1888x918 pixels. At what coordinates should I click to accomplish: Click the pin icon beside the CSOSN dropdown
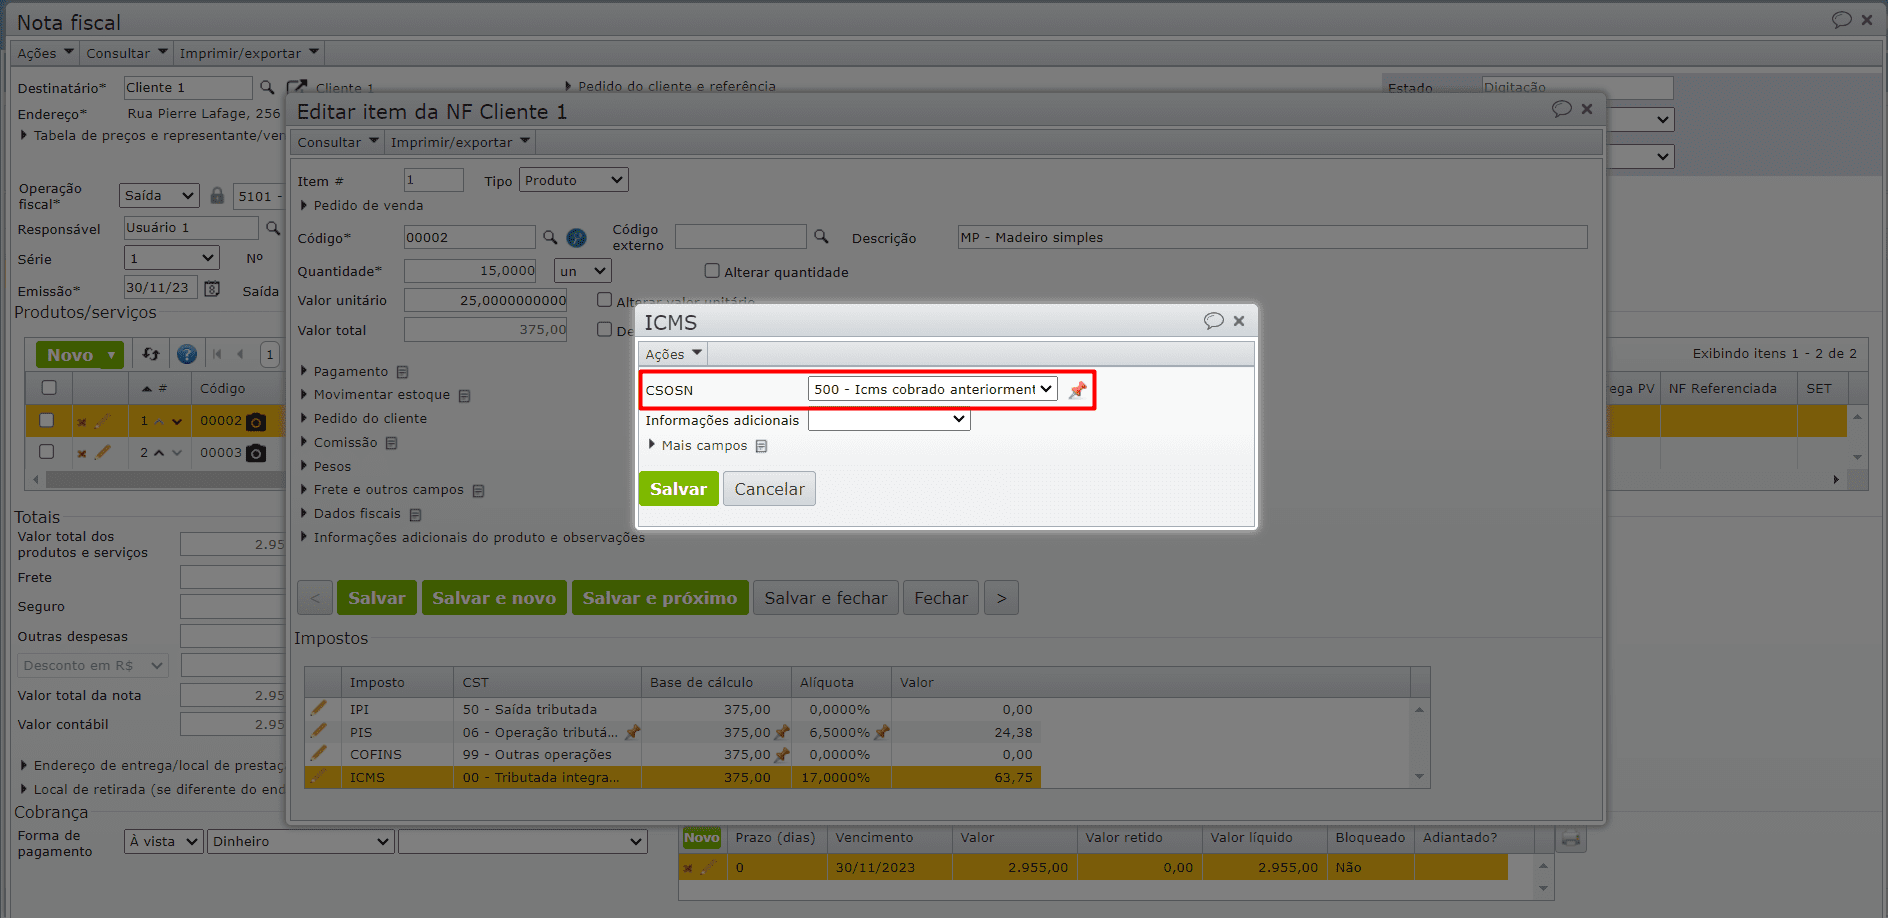point(1077,390)
